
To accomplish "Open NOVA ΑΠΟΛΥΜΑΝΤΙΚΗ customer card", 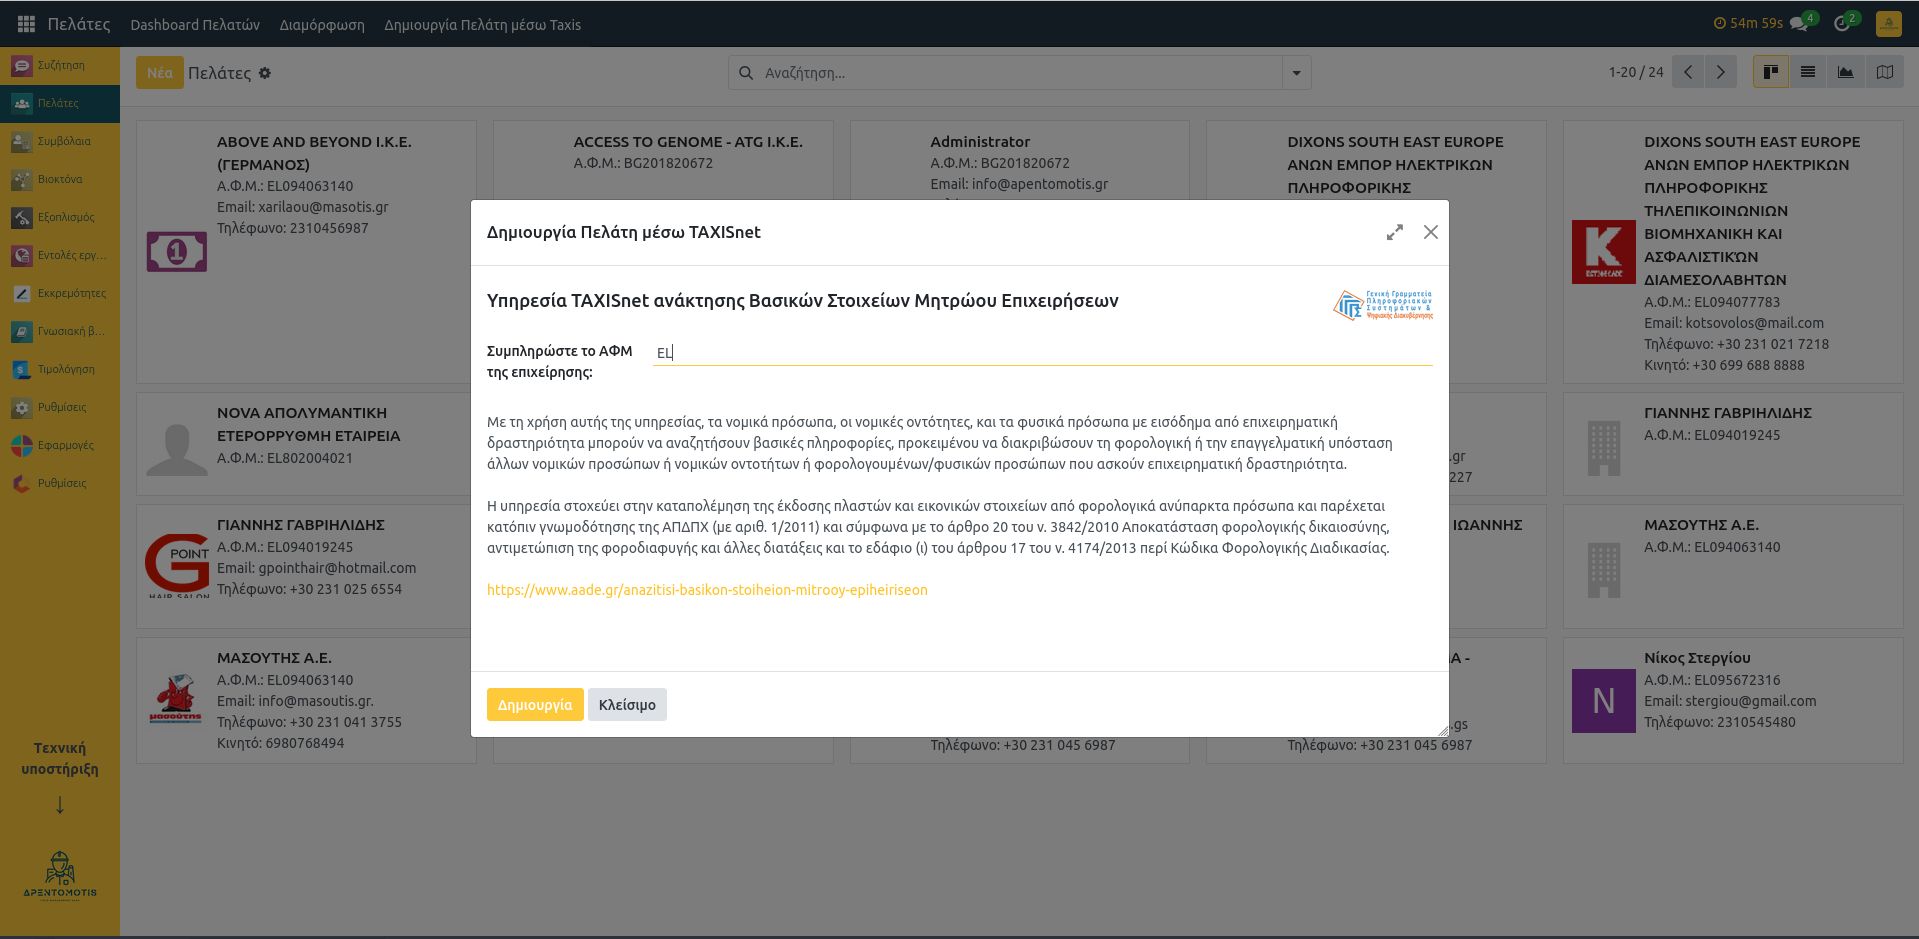I will tap(304, 444).
